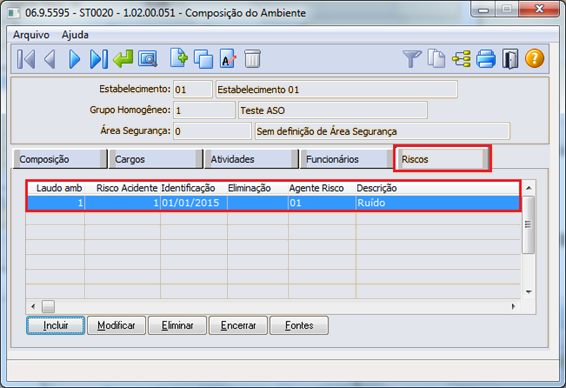The height and width of the screenshot is (388, 566).
Task: Click the horizontal scroll right arrow
Action: [x=513, y=307]
